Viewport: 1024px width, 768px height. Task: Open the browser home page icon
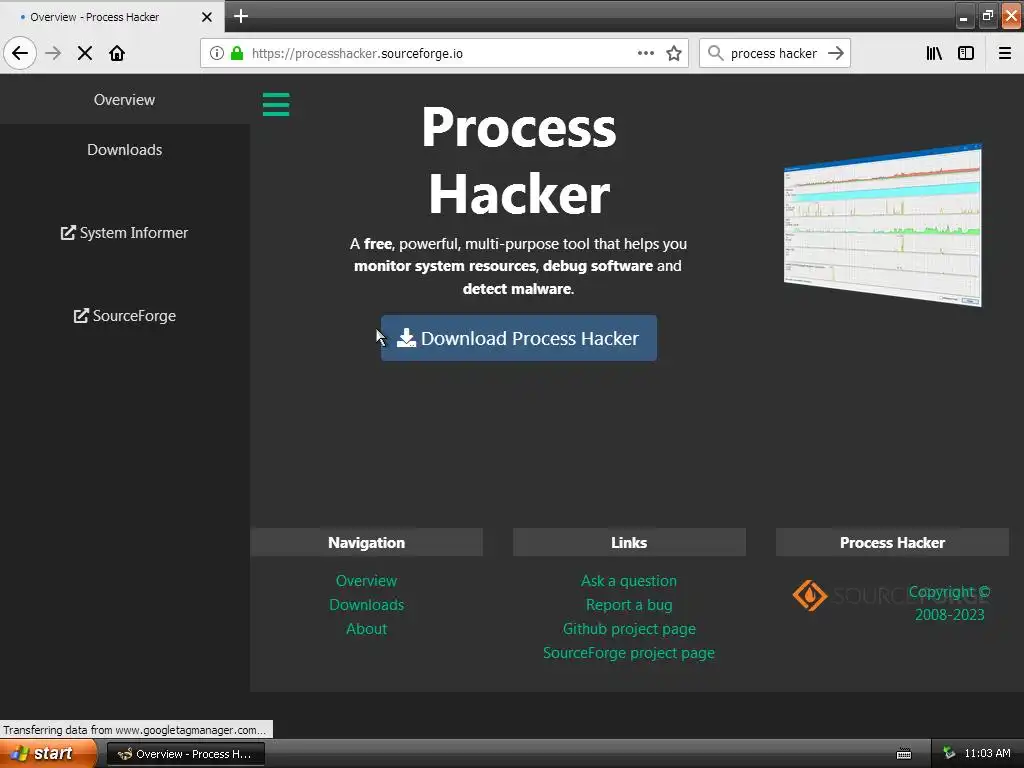pos(117,53)
